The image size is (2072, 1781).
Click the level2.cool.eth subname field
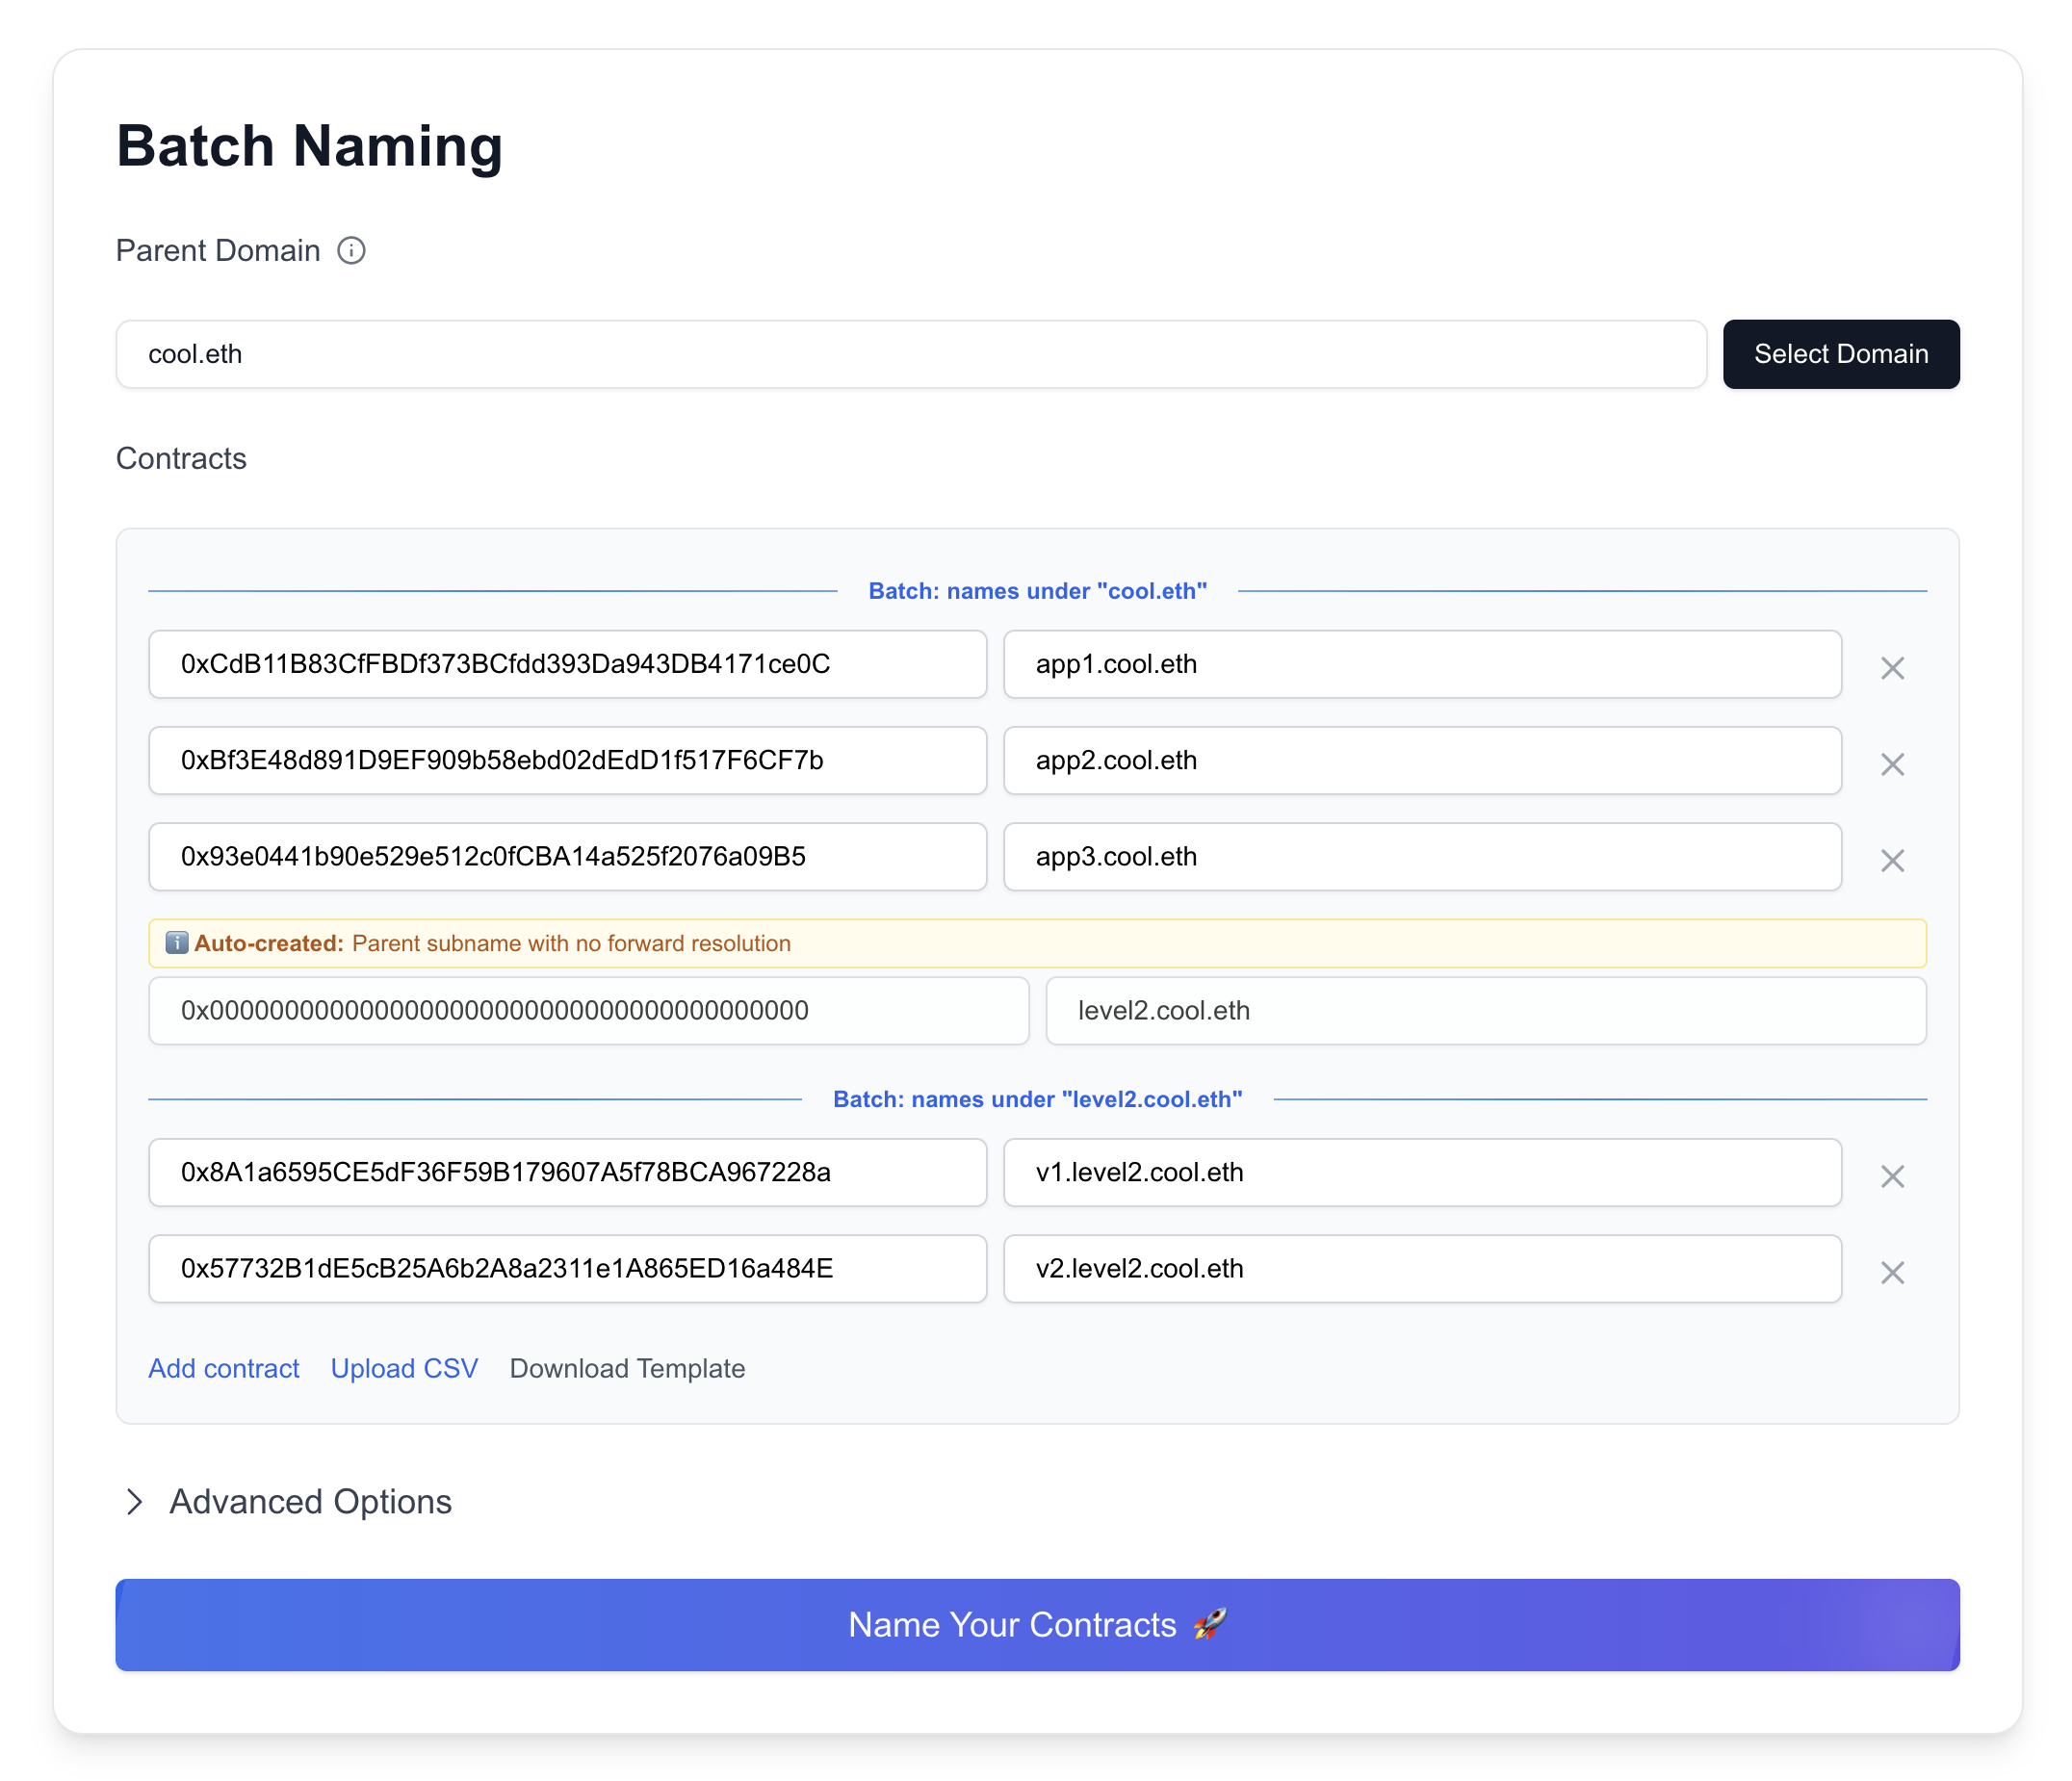tap(1486, 1010)
